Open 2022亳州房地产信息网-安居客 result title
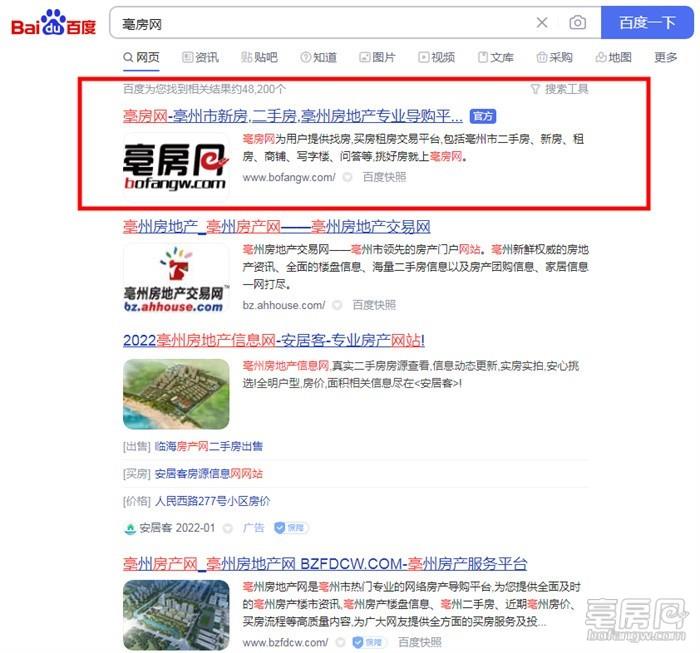The height and width of the screenshot is (653, 700). point(274,341)
